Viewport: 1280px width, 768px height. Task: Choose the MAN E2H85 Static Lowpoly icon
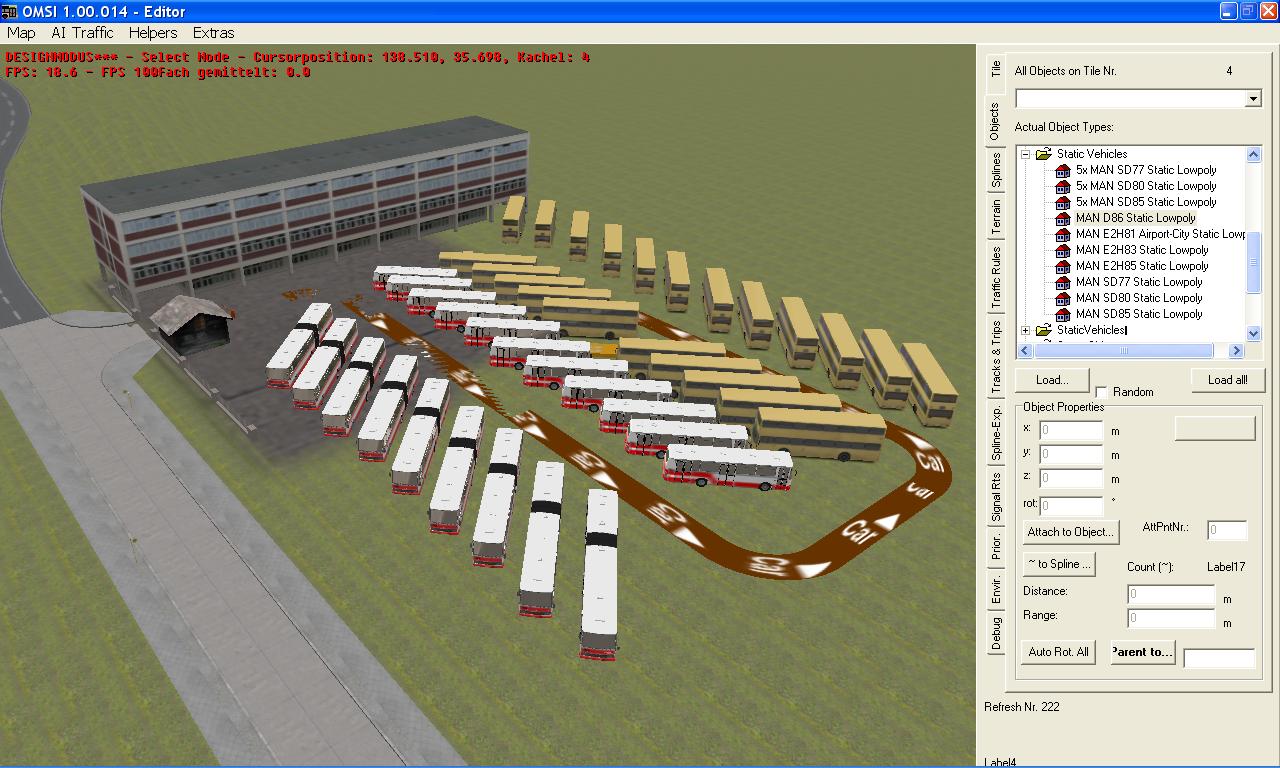pyautogui.click(x=1063, y=266)
